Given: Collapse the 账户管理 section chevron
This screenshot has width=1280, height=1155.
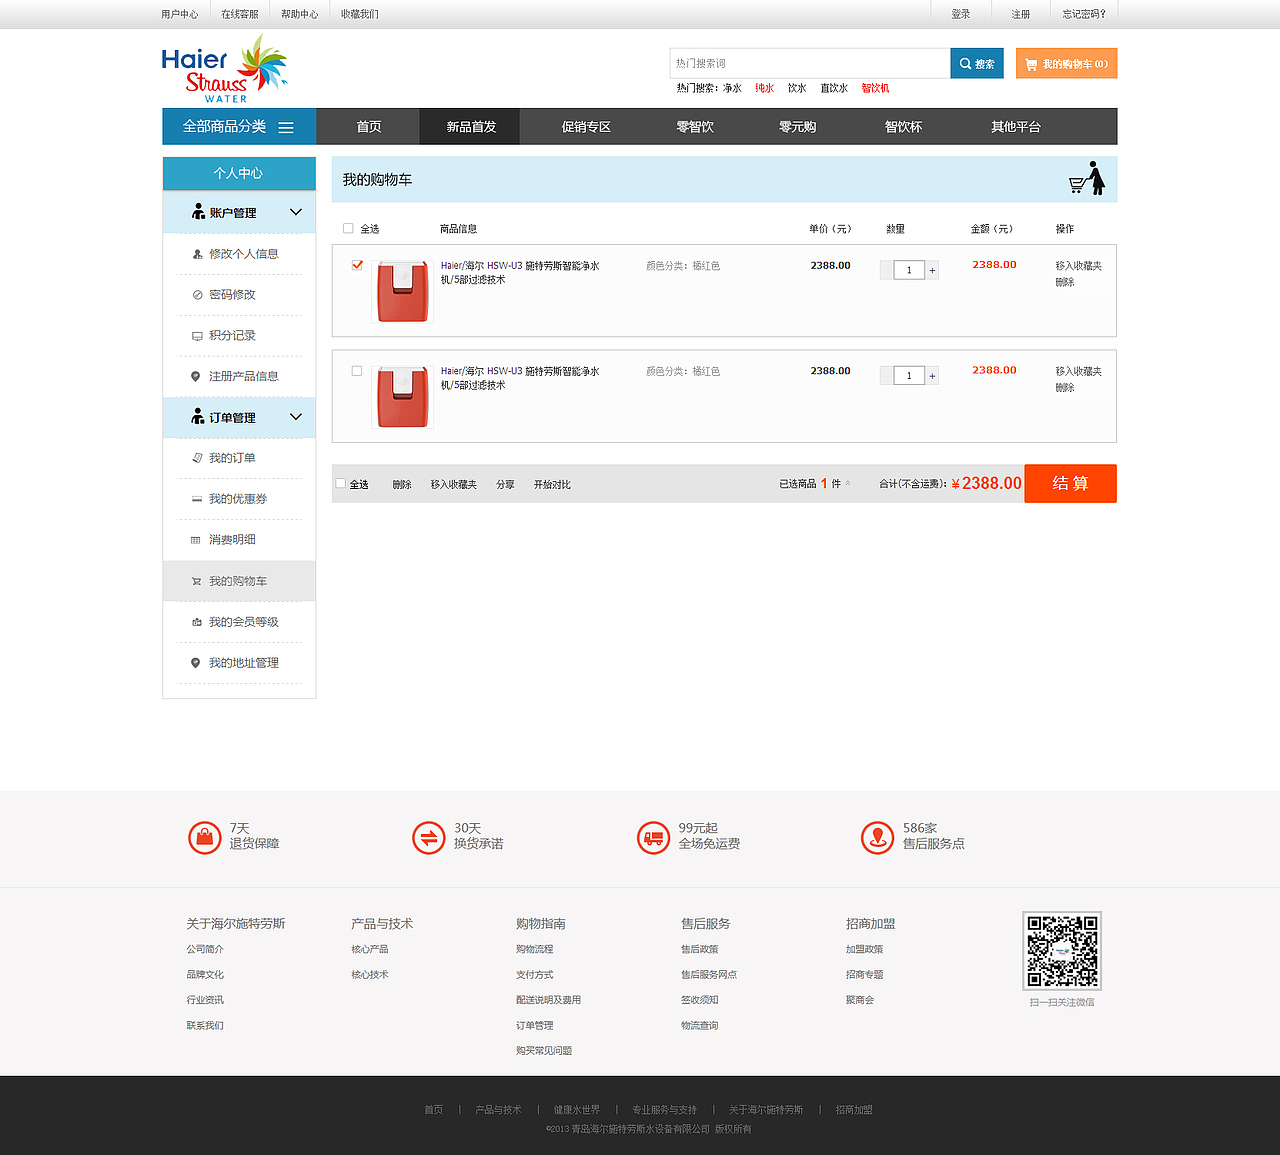Looking at the screenshot, I should coord(296,212).
